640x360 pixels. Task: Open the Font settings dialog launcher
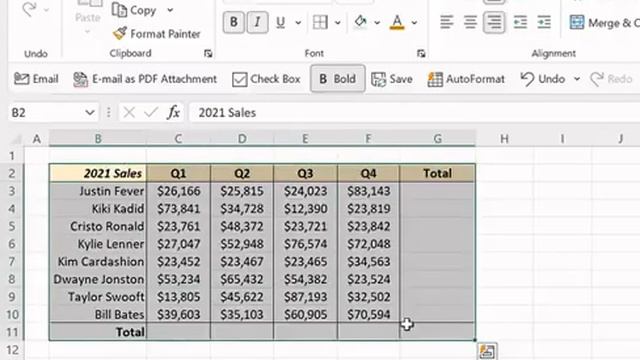click(421, 53)
